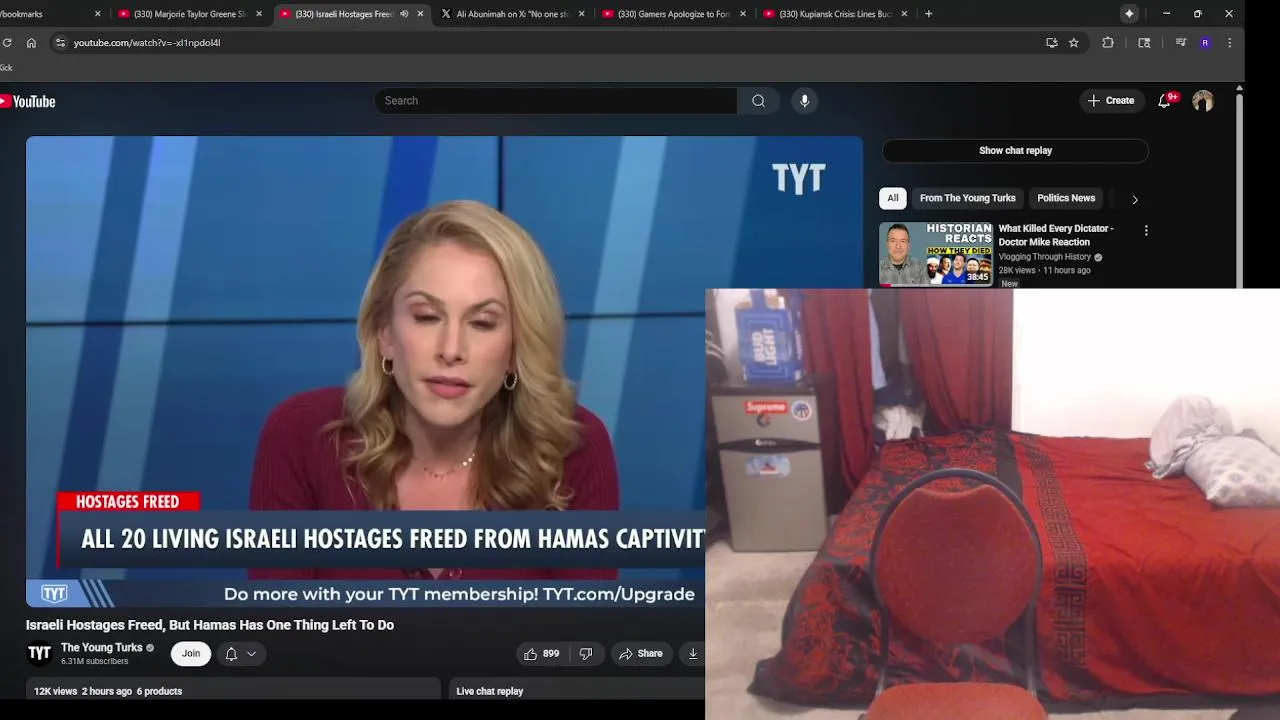This screenshot has height=720, width=1280.
Task: Open the Chrome profile R avatar
Action: (1205, 43)
